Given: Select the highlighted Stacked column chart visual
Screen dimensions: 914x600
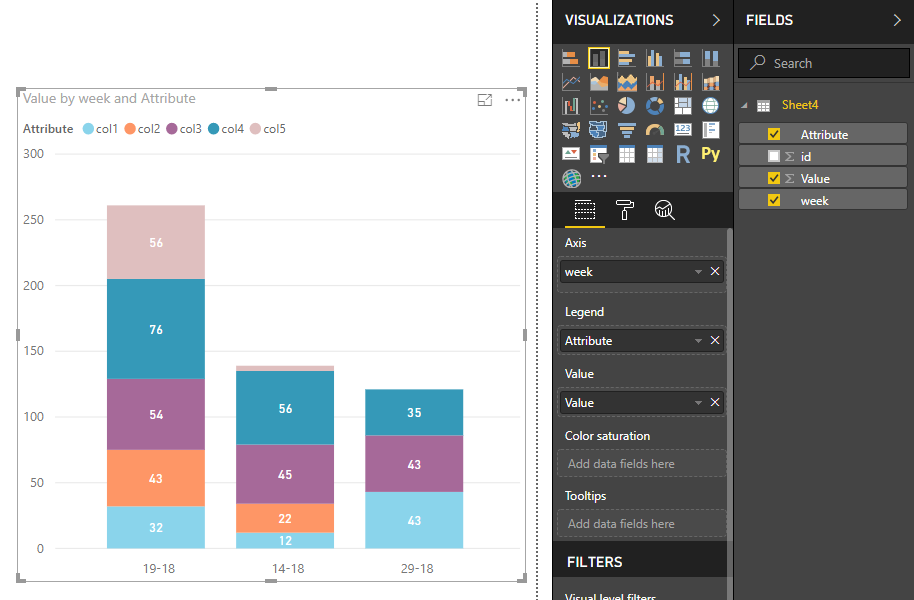Looking at the screenshot, I should coord(599,58).
